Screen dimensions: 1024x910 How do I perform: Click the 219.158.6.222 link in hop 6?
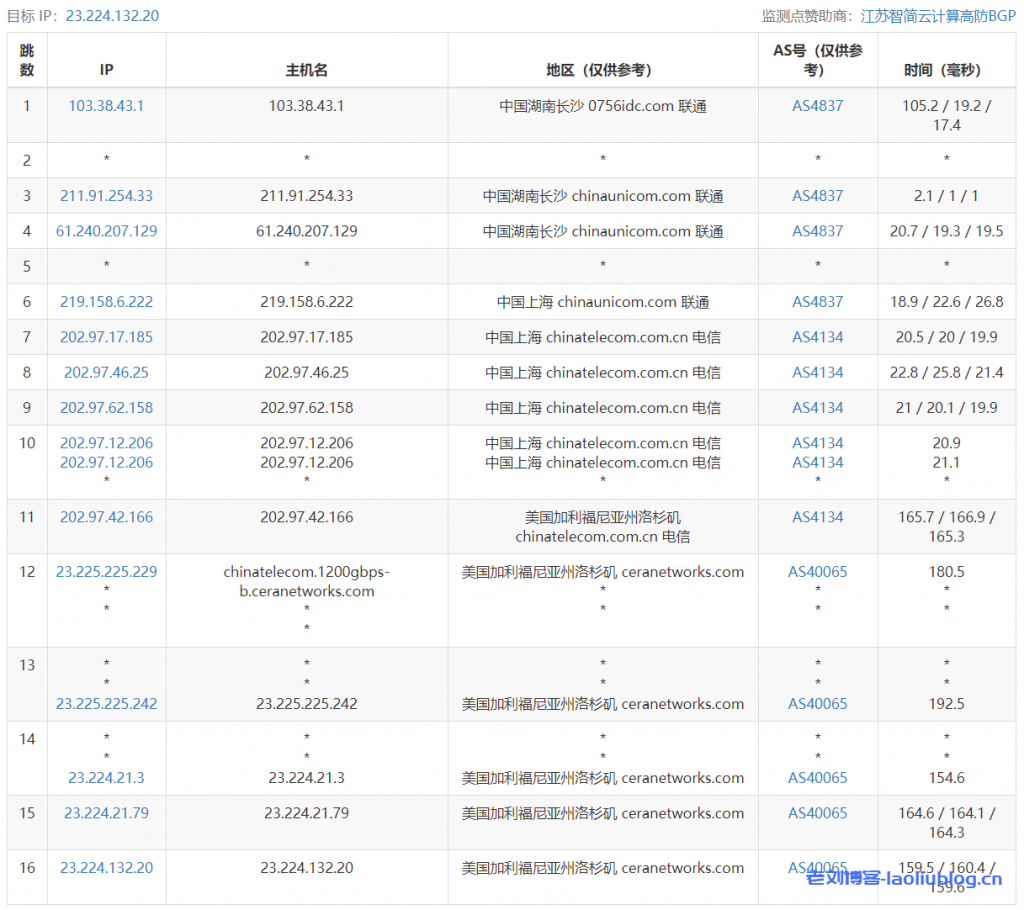[106, 302]
